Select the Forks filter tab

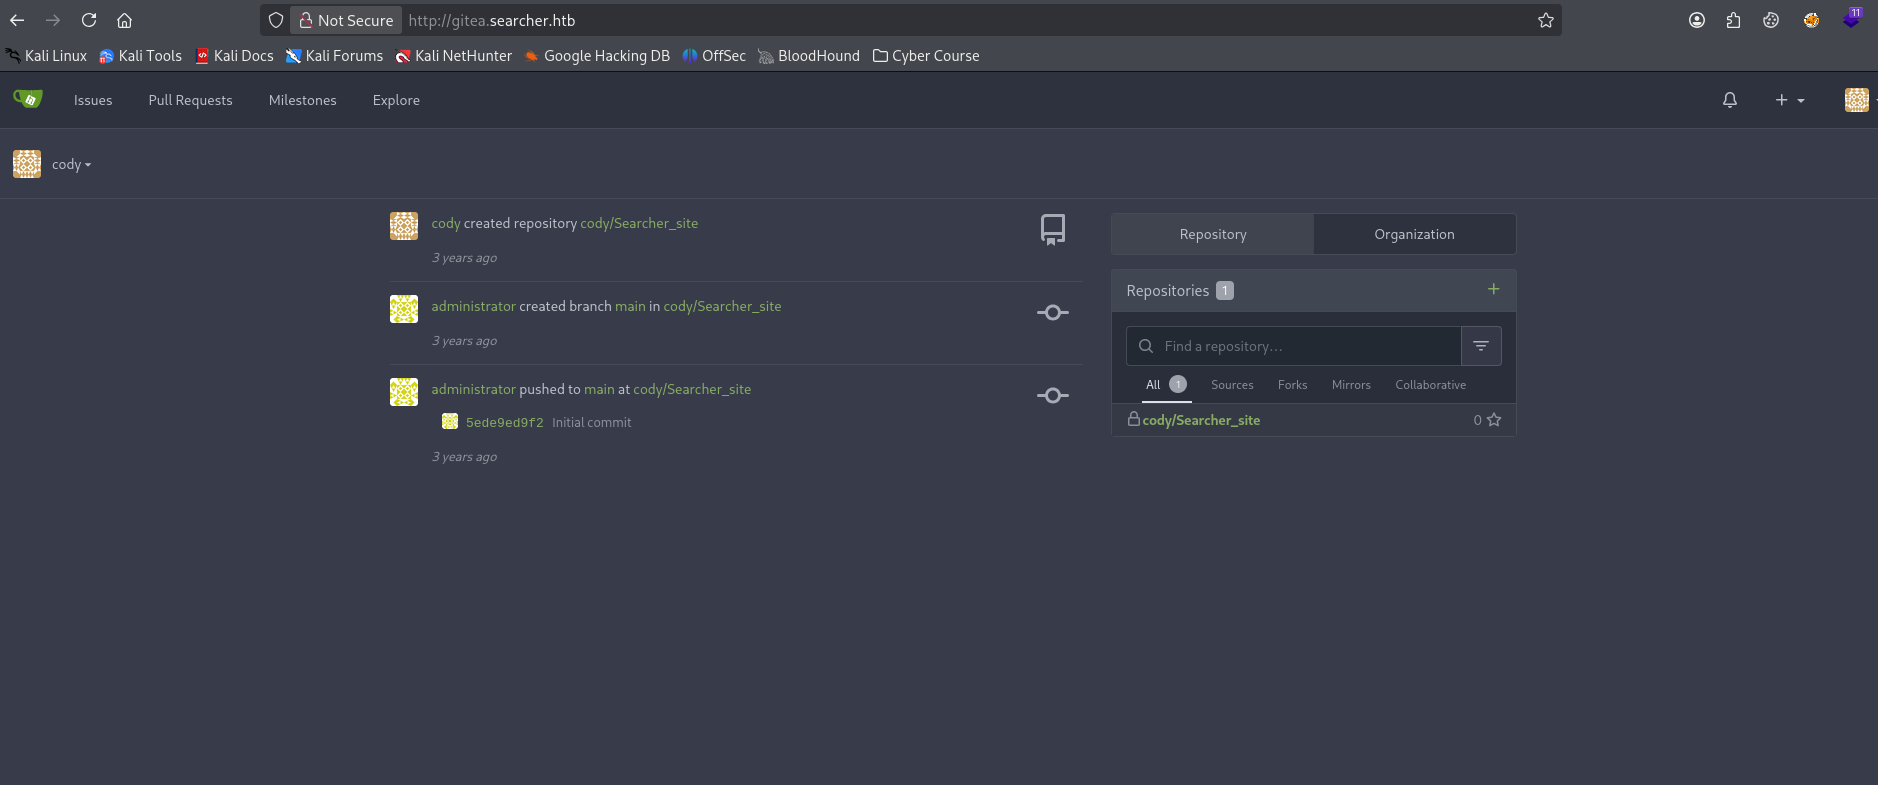1292,385
